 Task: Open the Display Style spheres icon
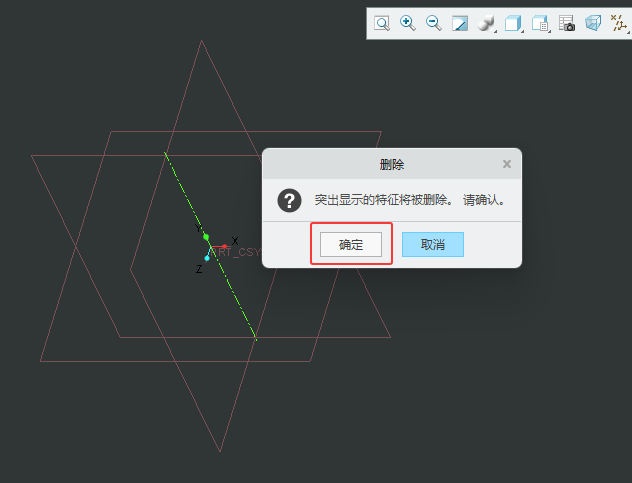pyautogui.click(x=486, y=23)
